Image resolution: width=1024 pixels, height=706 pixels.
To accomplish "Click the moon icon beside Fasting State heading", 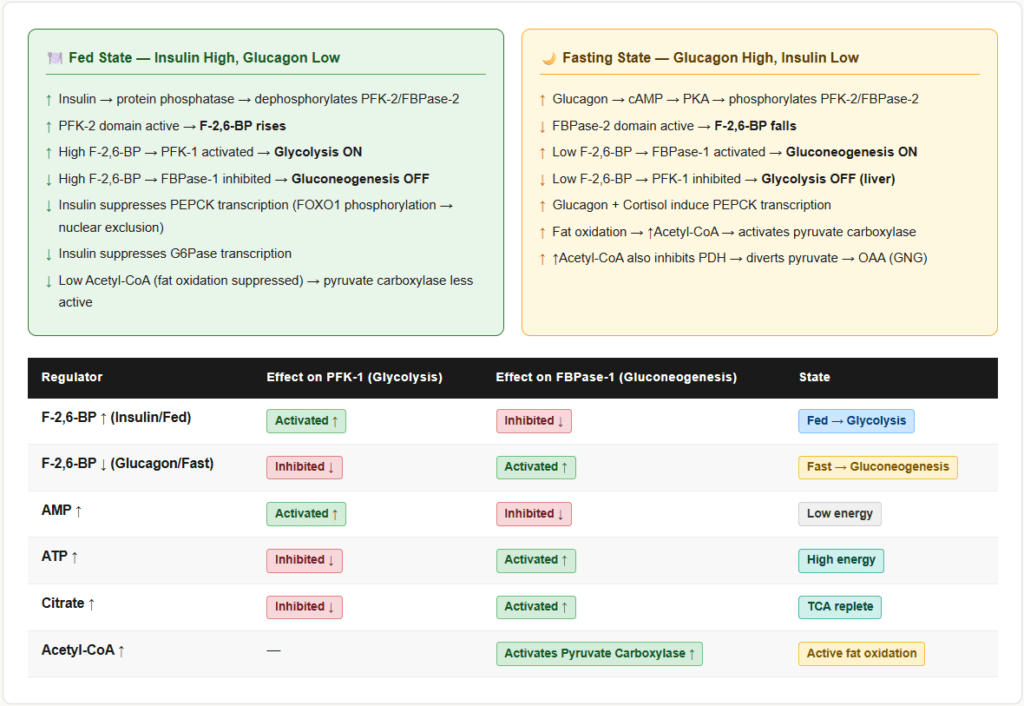I will pos(548,58).
